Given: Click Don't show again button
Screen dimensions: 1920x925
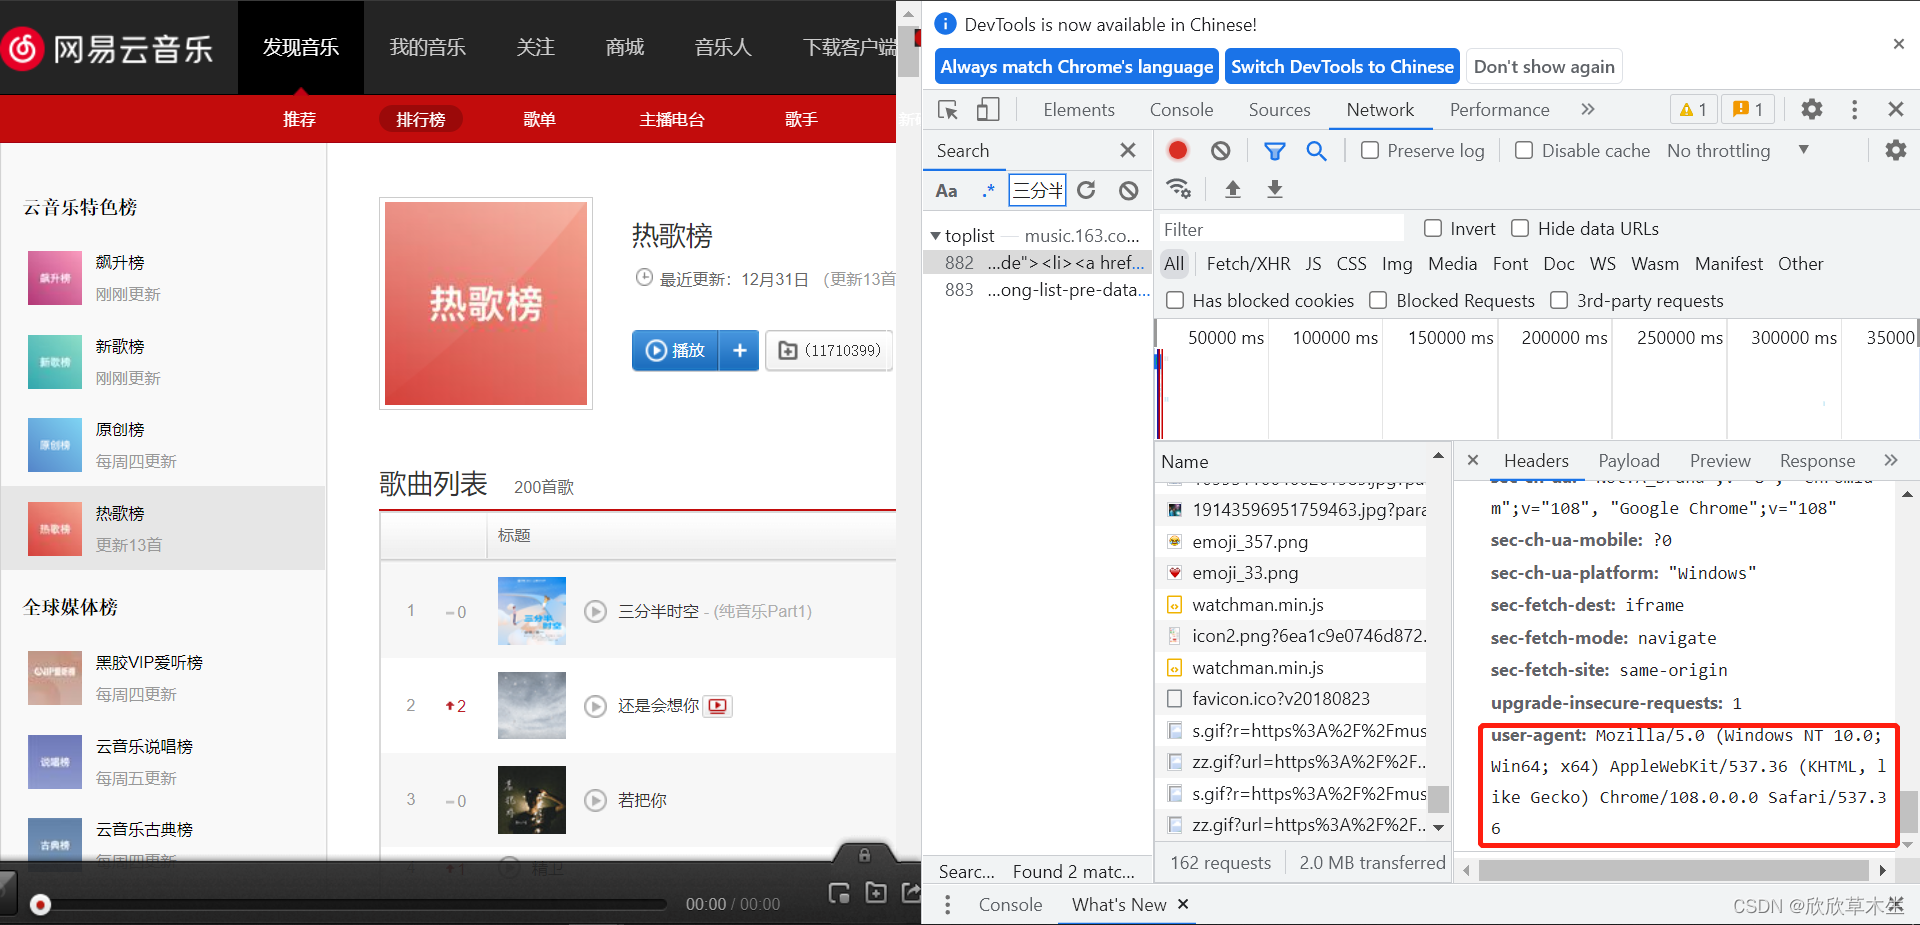Looking at the screenshot, I should coord(1544,67).
